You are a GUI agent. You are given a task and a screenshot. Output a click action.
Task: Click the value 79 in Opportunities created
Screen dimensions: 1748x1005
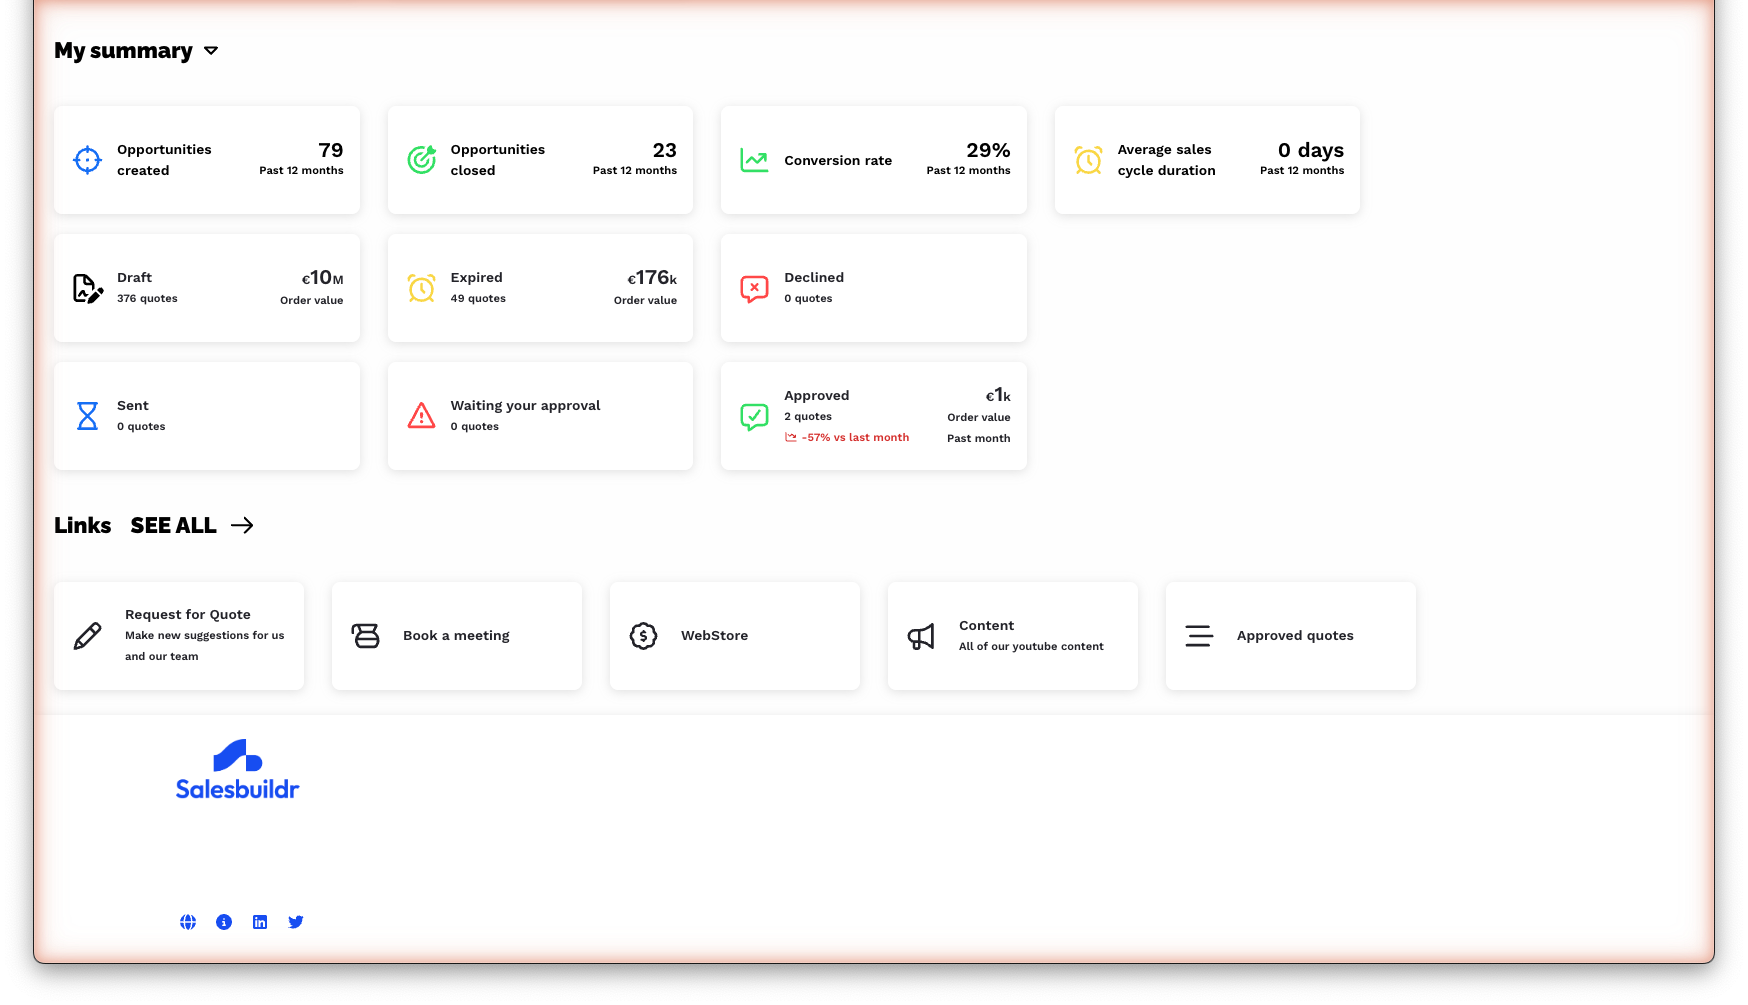tap(331, 150)
